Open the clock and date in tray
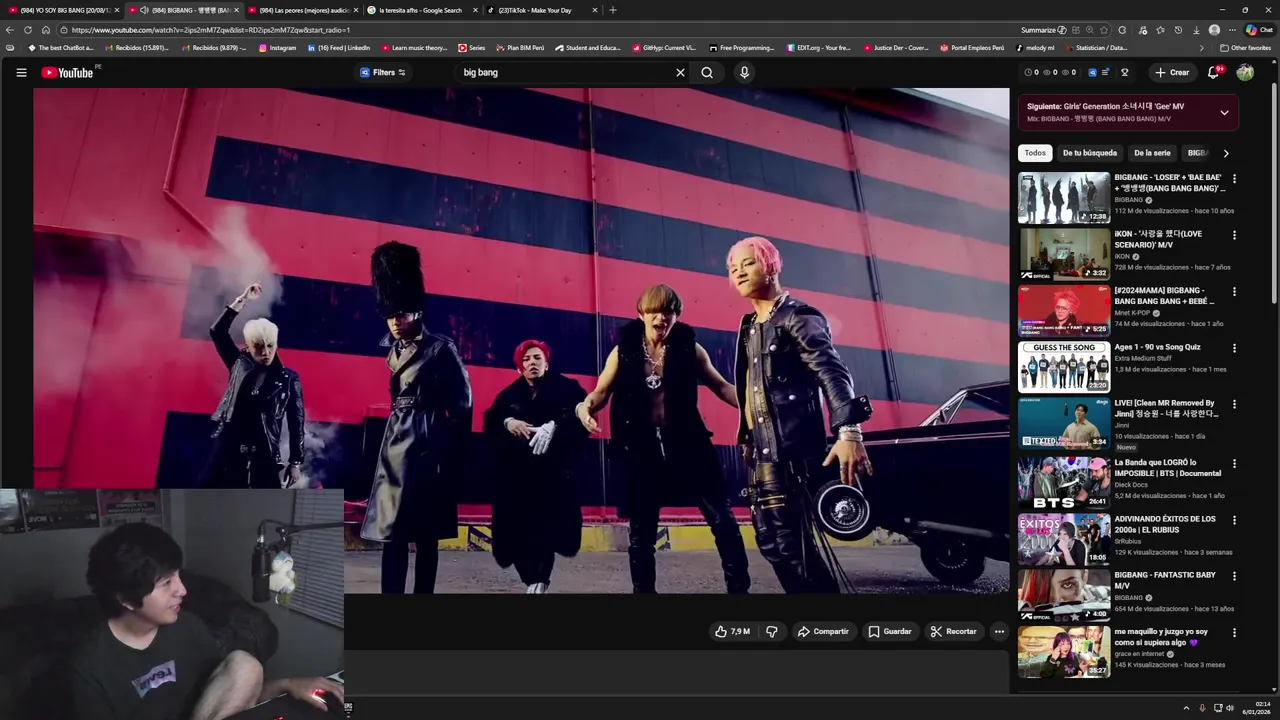This screenshot has width=1280, height=720. [x=1257, y=708]
